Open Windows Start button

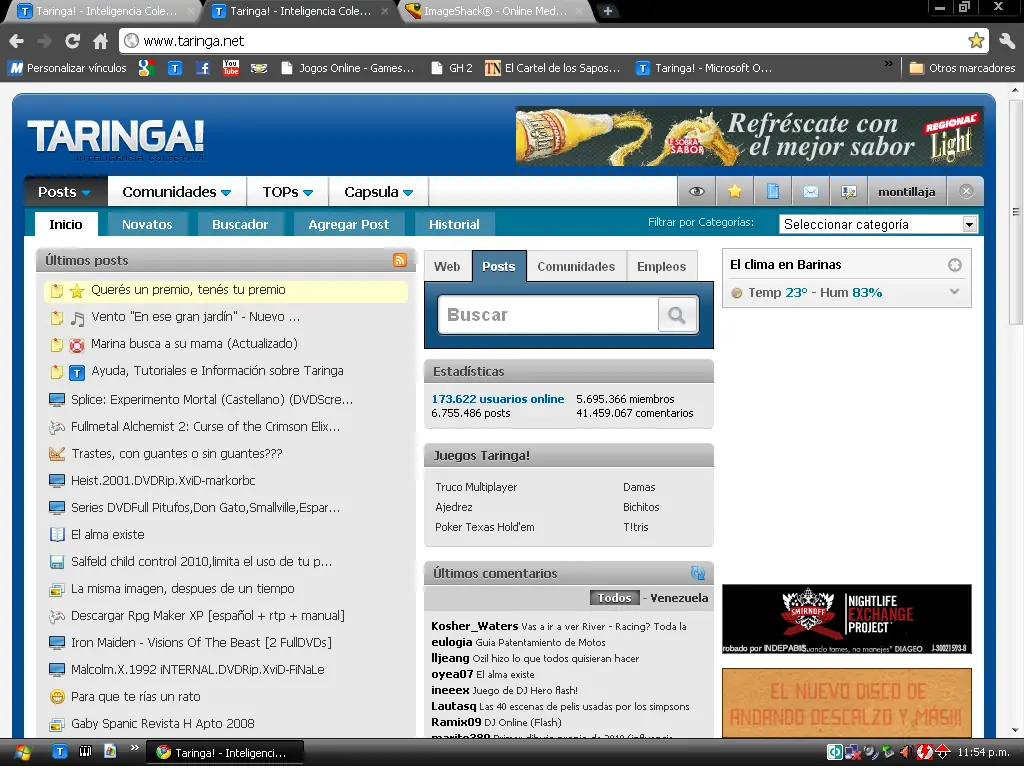(22, 752)
